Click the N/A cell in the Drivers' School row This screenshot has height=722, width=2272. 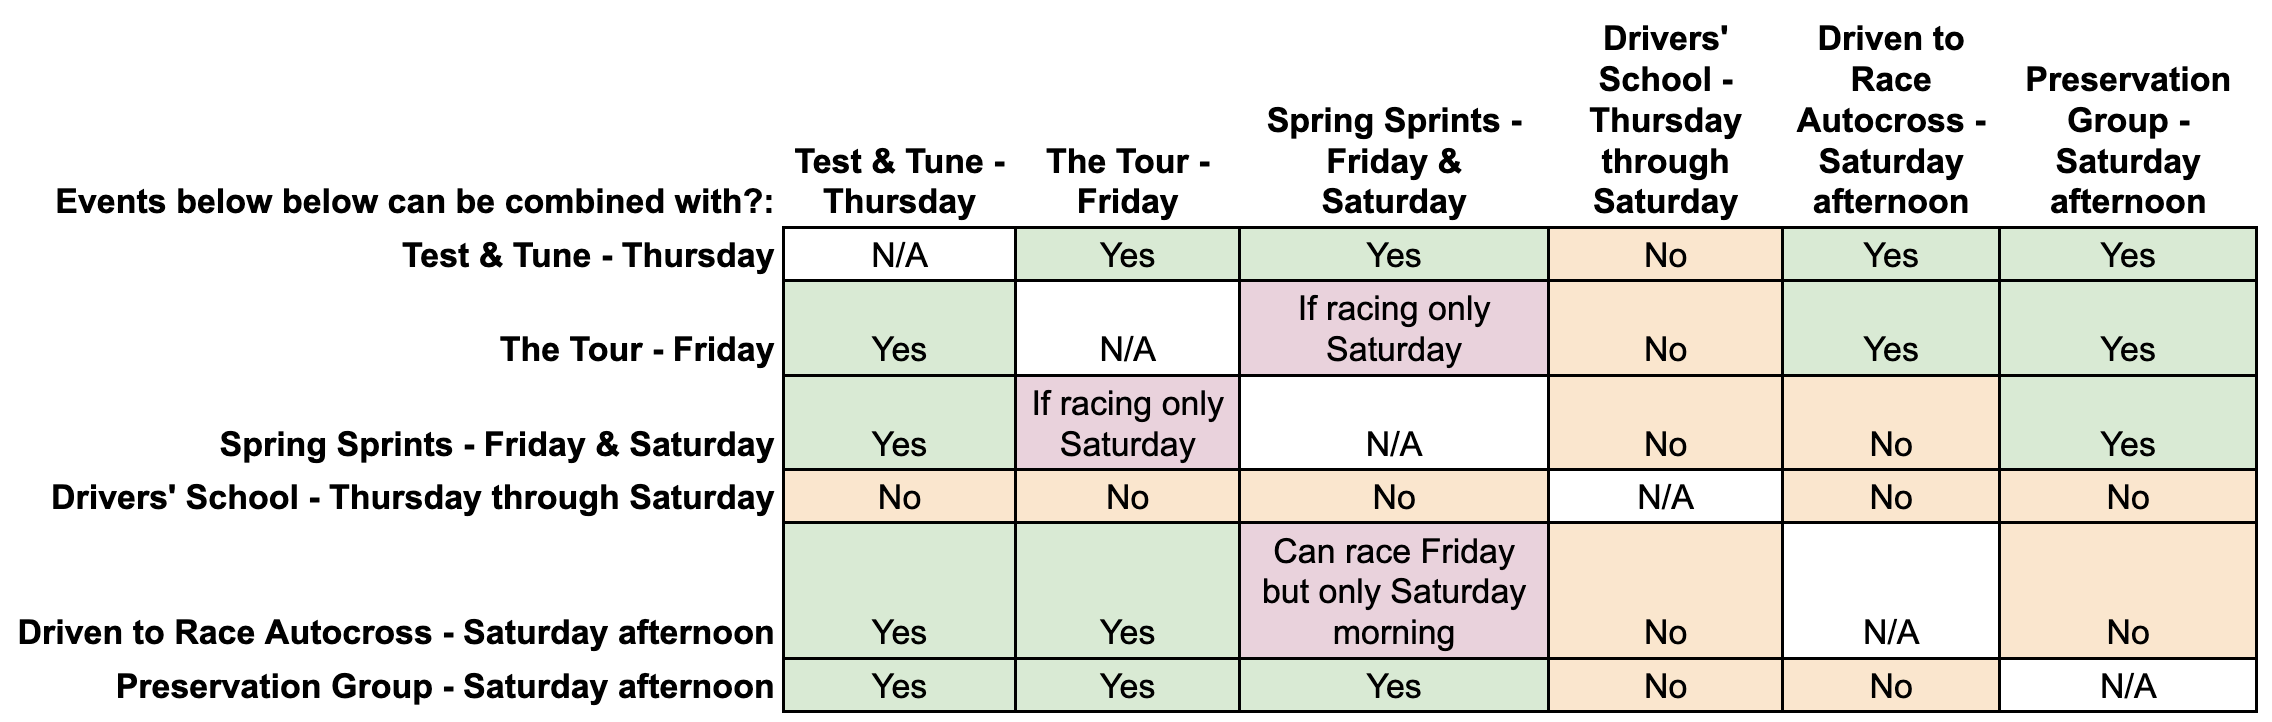pos(1665,498)
